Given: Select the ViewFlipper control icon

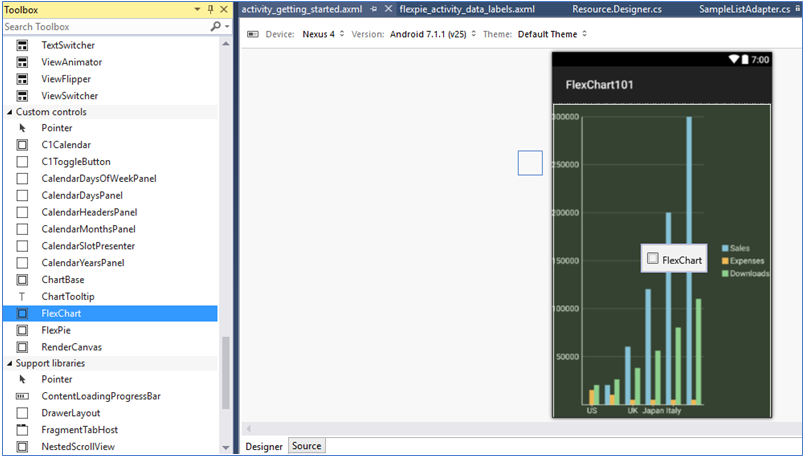Looking at the screenshot, I should (x=22, y=79).
